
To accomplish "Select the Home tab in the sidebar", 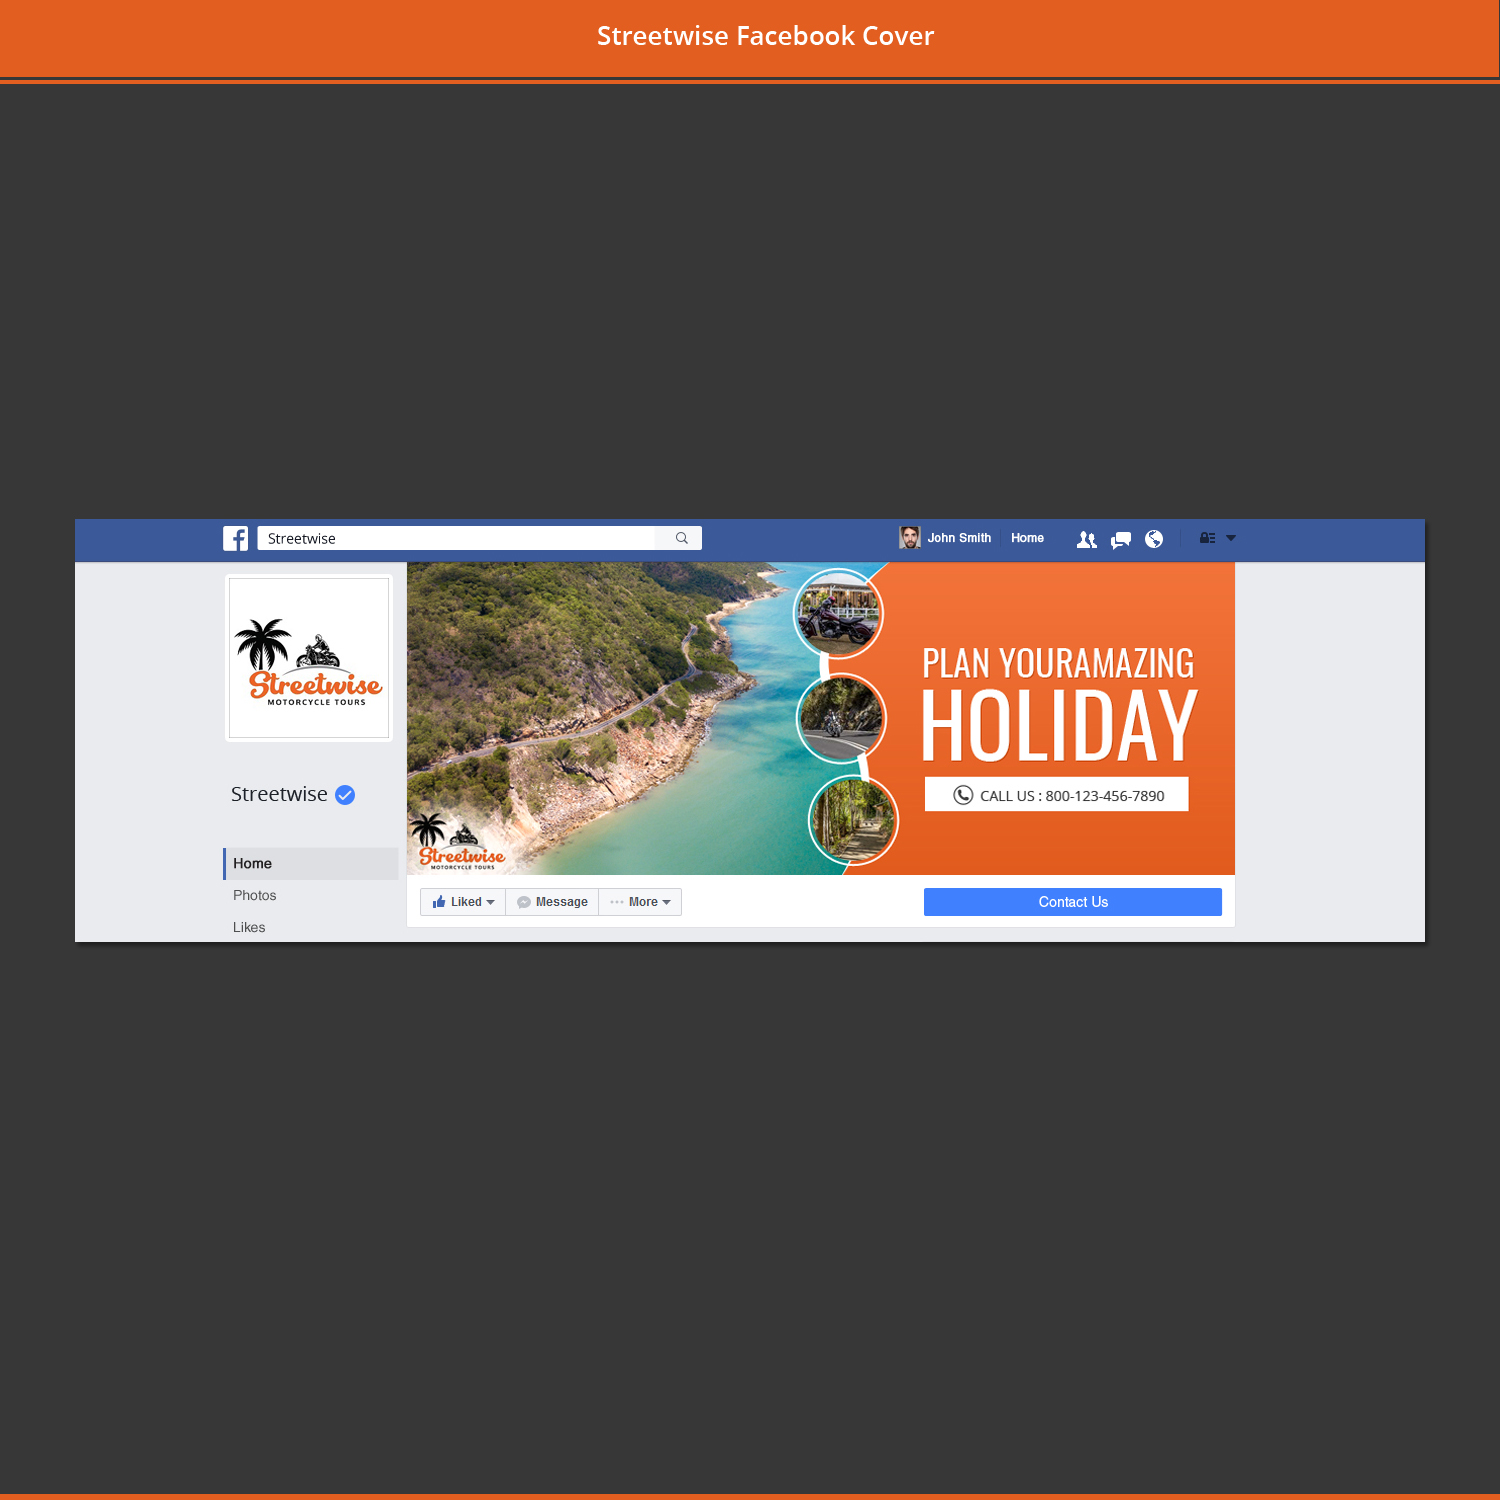I will [311, 864].
